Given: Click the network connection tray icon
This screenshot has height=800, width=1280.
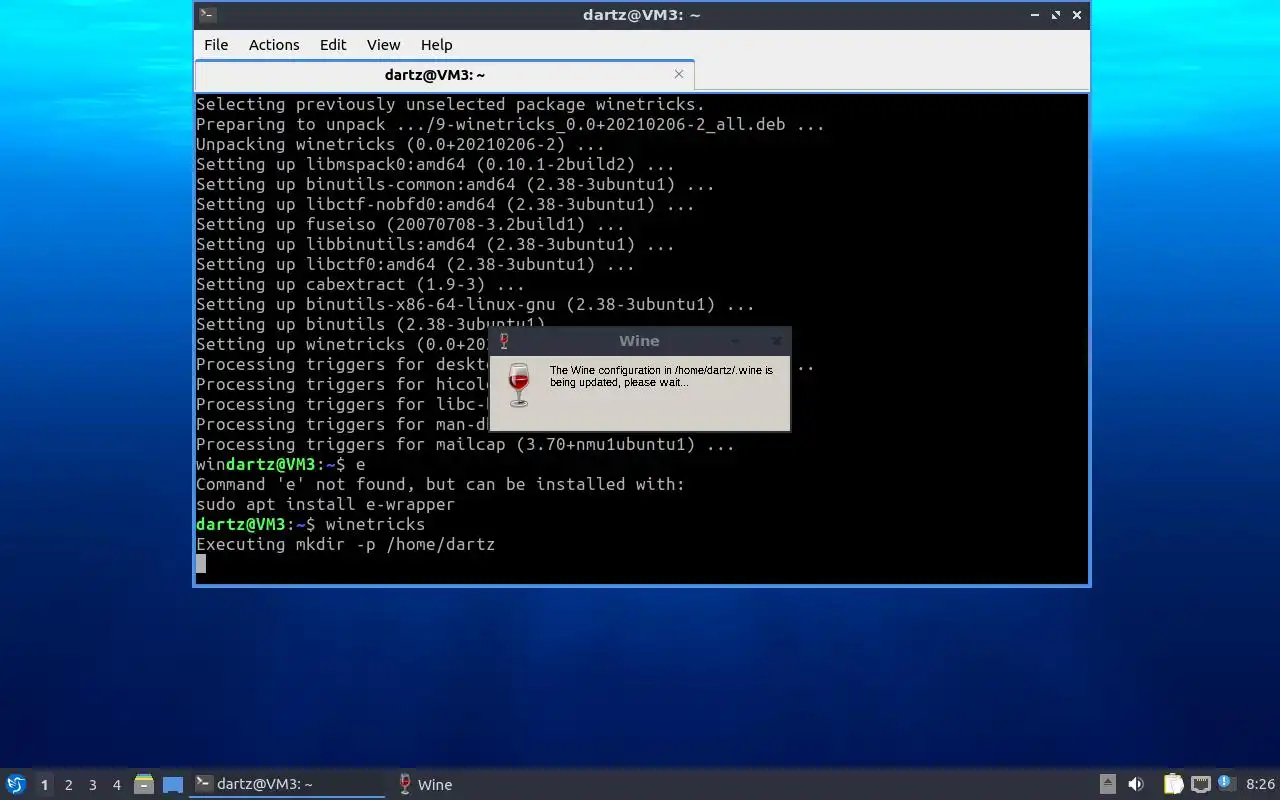Looking at the screenshot, I should [1200, 784].
